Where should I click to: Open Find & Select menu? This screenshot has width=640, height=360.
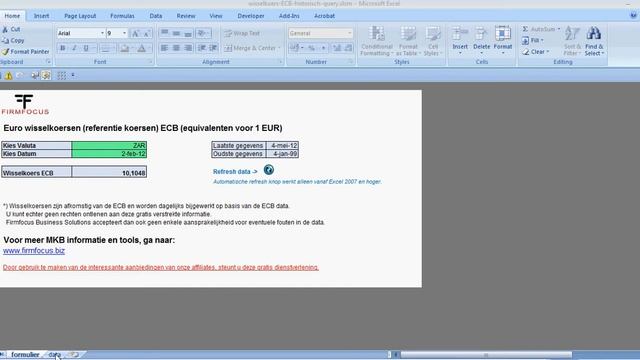pos(594,41)
